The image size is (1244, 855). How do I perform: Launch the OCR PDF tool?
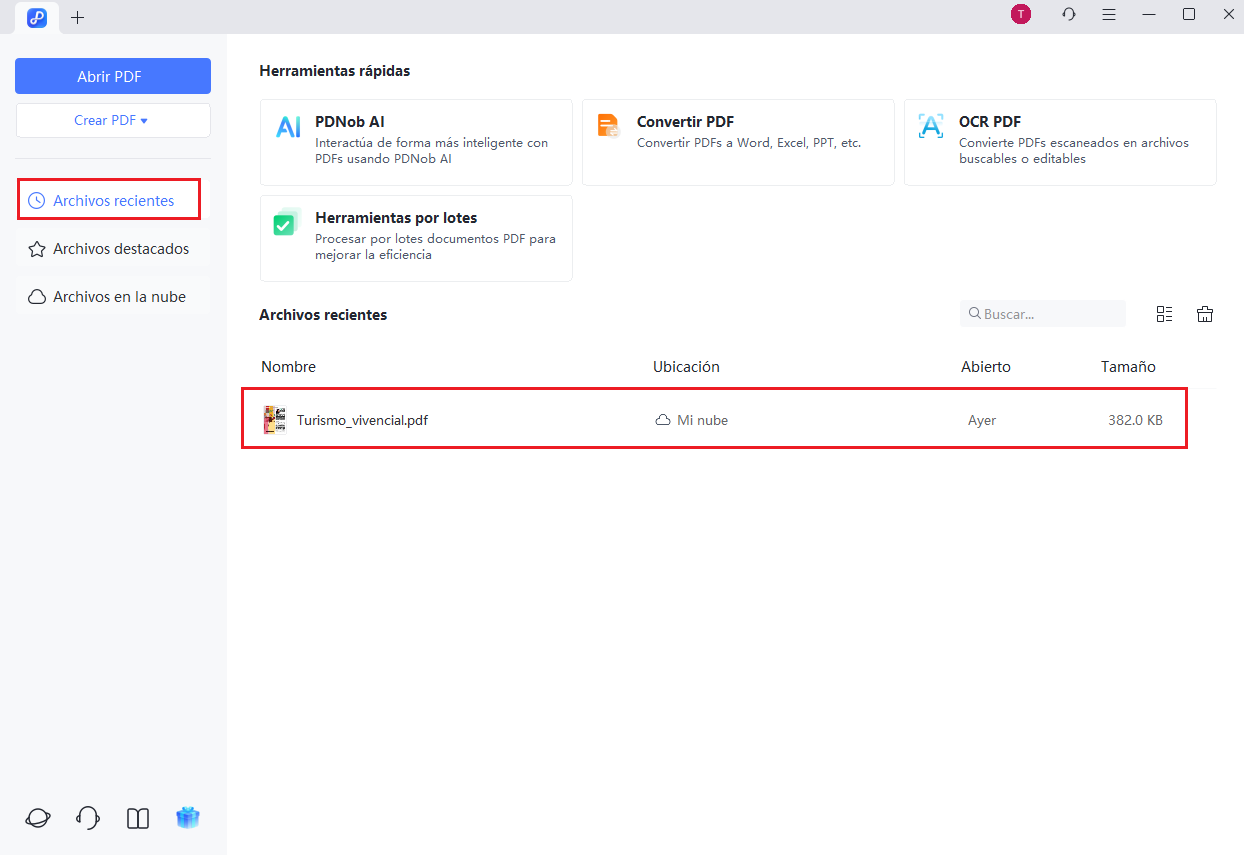(1060, 141)
